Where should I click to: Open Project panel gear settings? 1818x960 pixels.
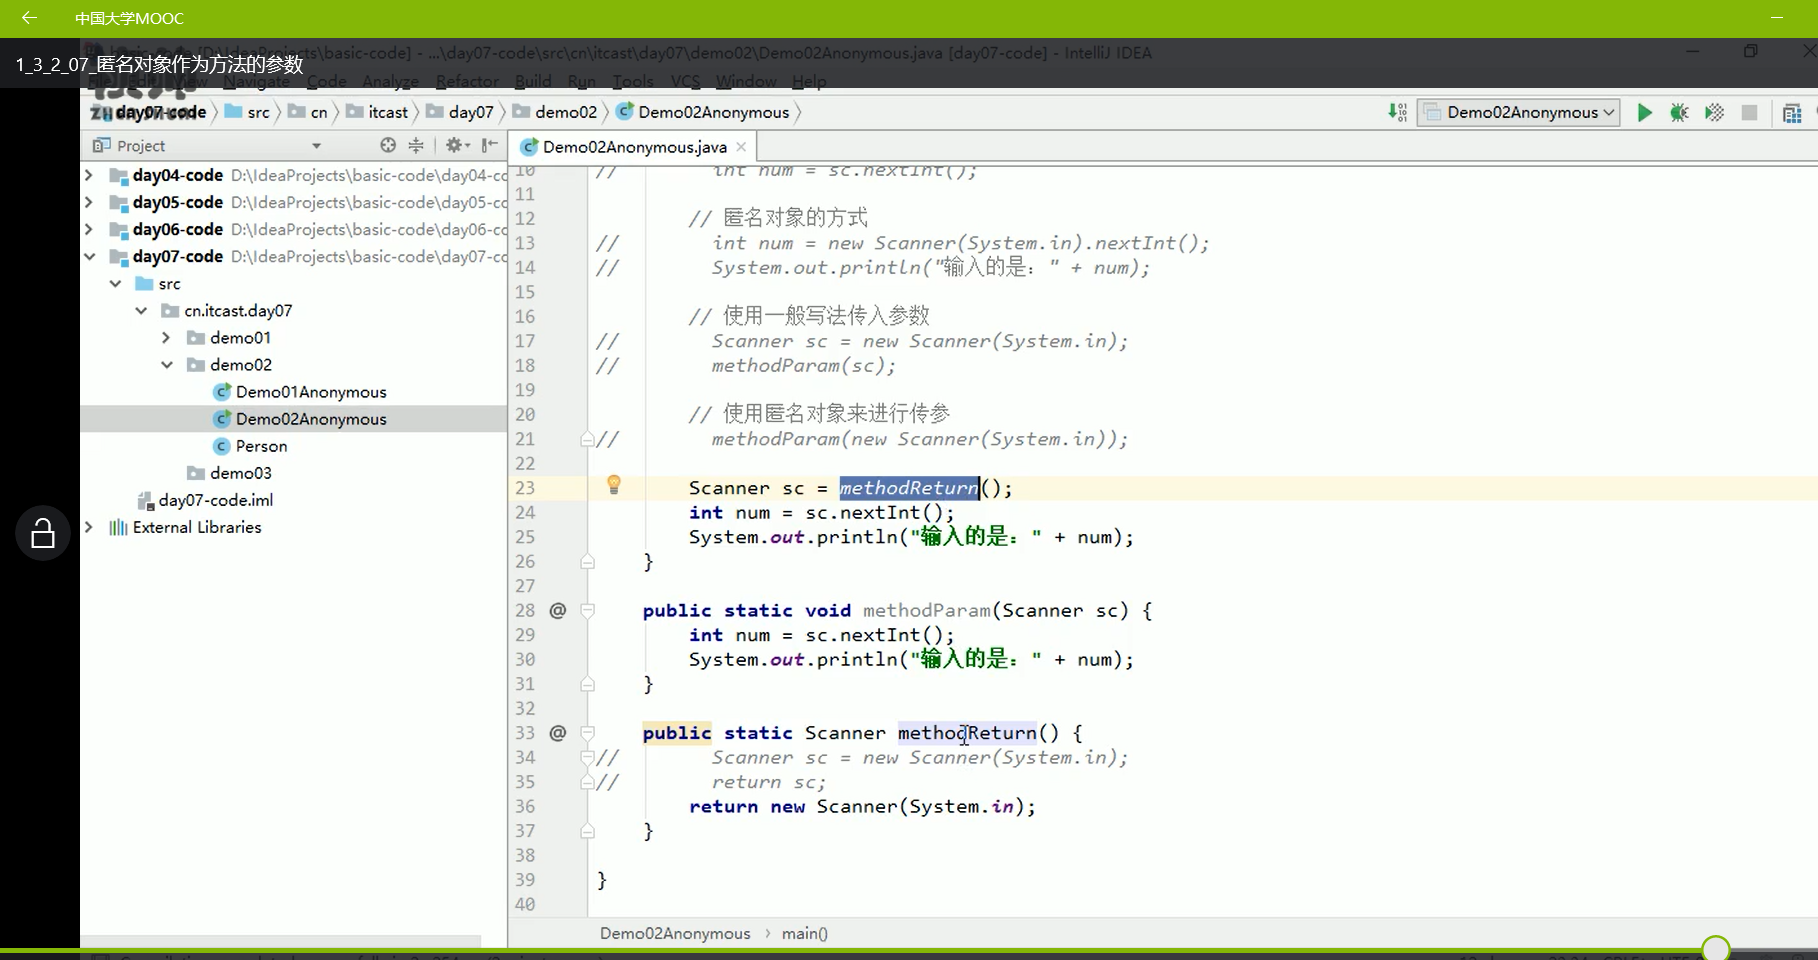click(457, 146)
